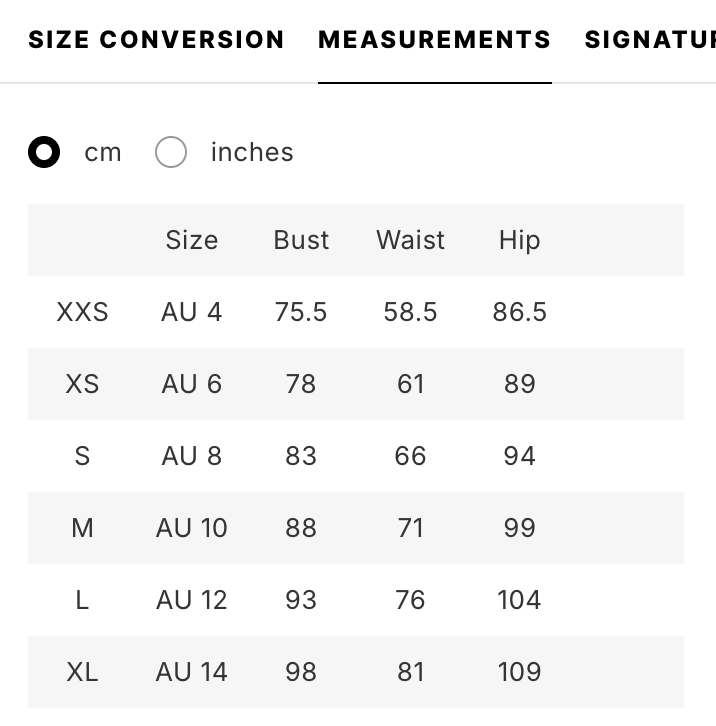
Task: Click the inches unit label
Action: [252, 152]
